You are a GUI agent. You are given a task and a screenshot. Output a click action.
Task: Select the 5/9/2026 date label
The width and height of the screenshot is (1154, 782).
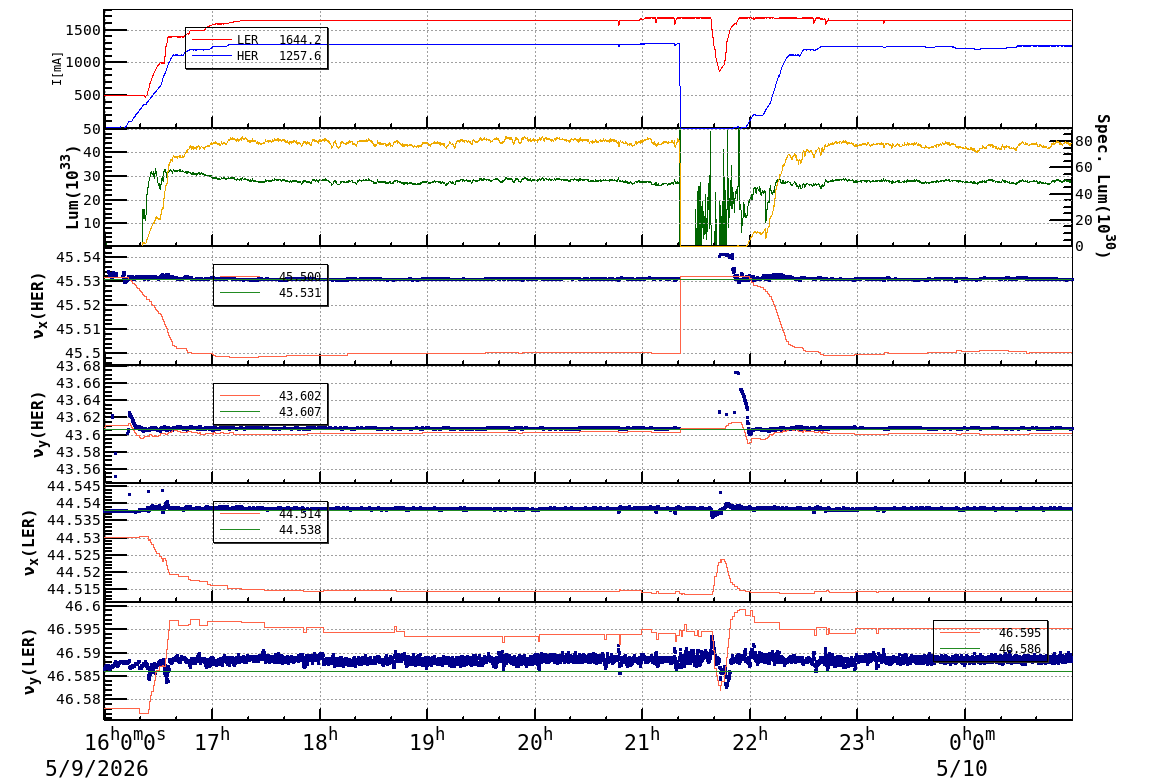(x=96, y=769)
